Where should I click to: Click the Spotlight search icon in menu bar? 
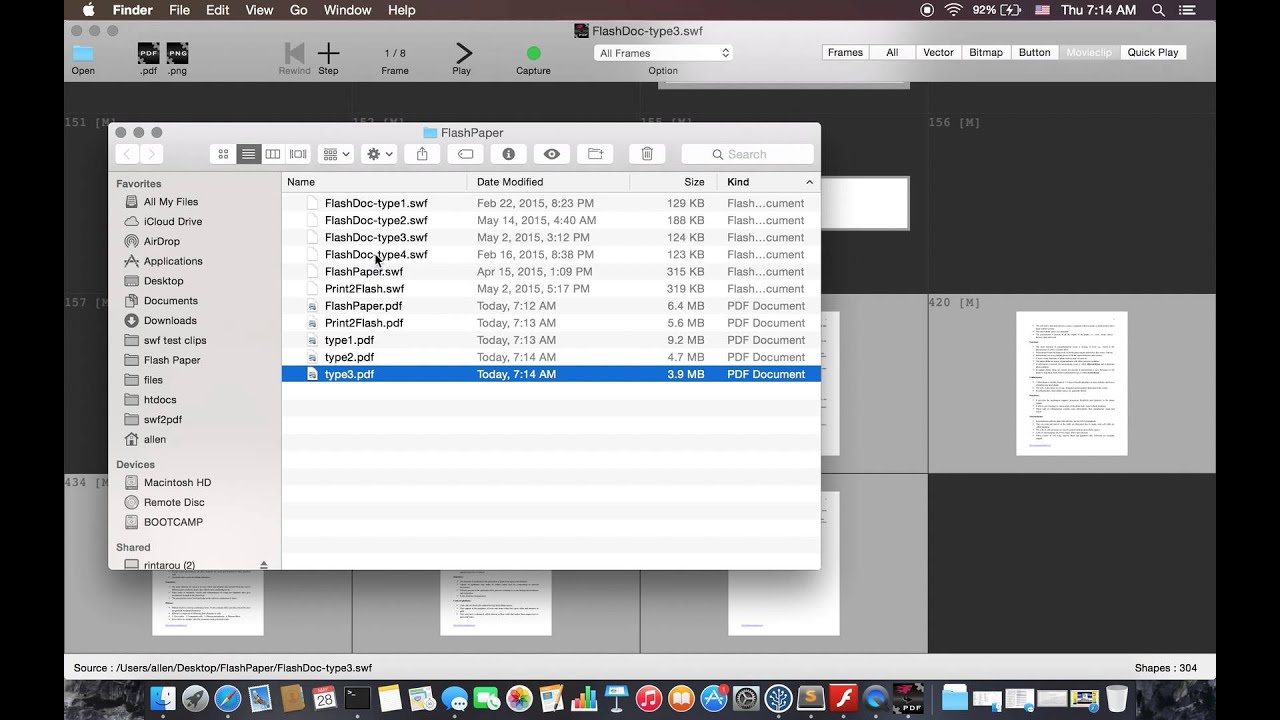[x=1158, y=10]
